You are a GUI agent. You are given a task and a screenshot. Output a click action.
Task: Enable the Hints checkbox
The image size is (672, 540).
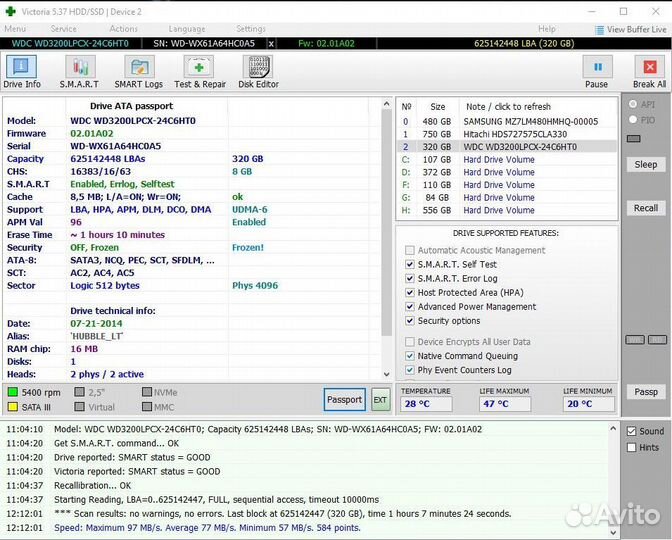630,447
